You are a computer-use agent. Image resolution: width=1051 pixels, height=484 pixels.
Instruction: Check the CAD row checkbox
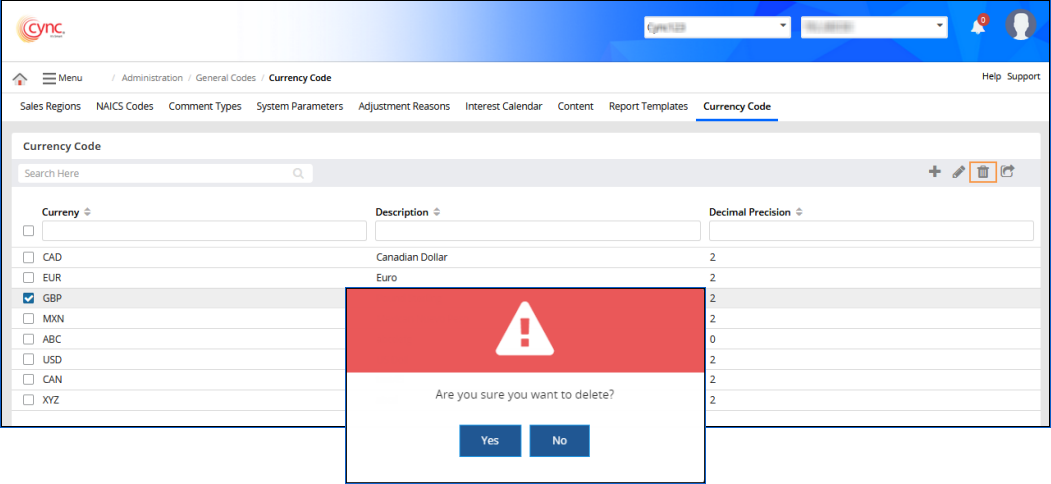click(29, 257)
